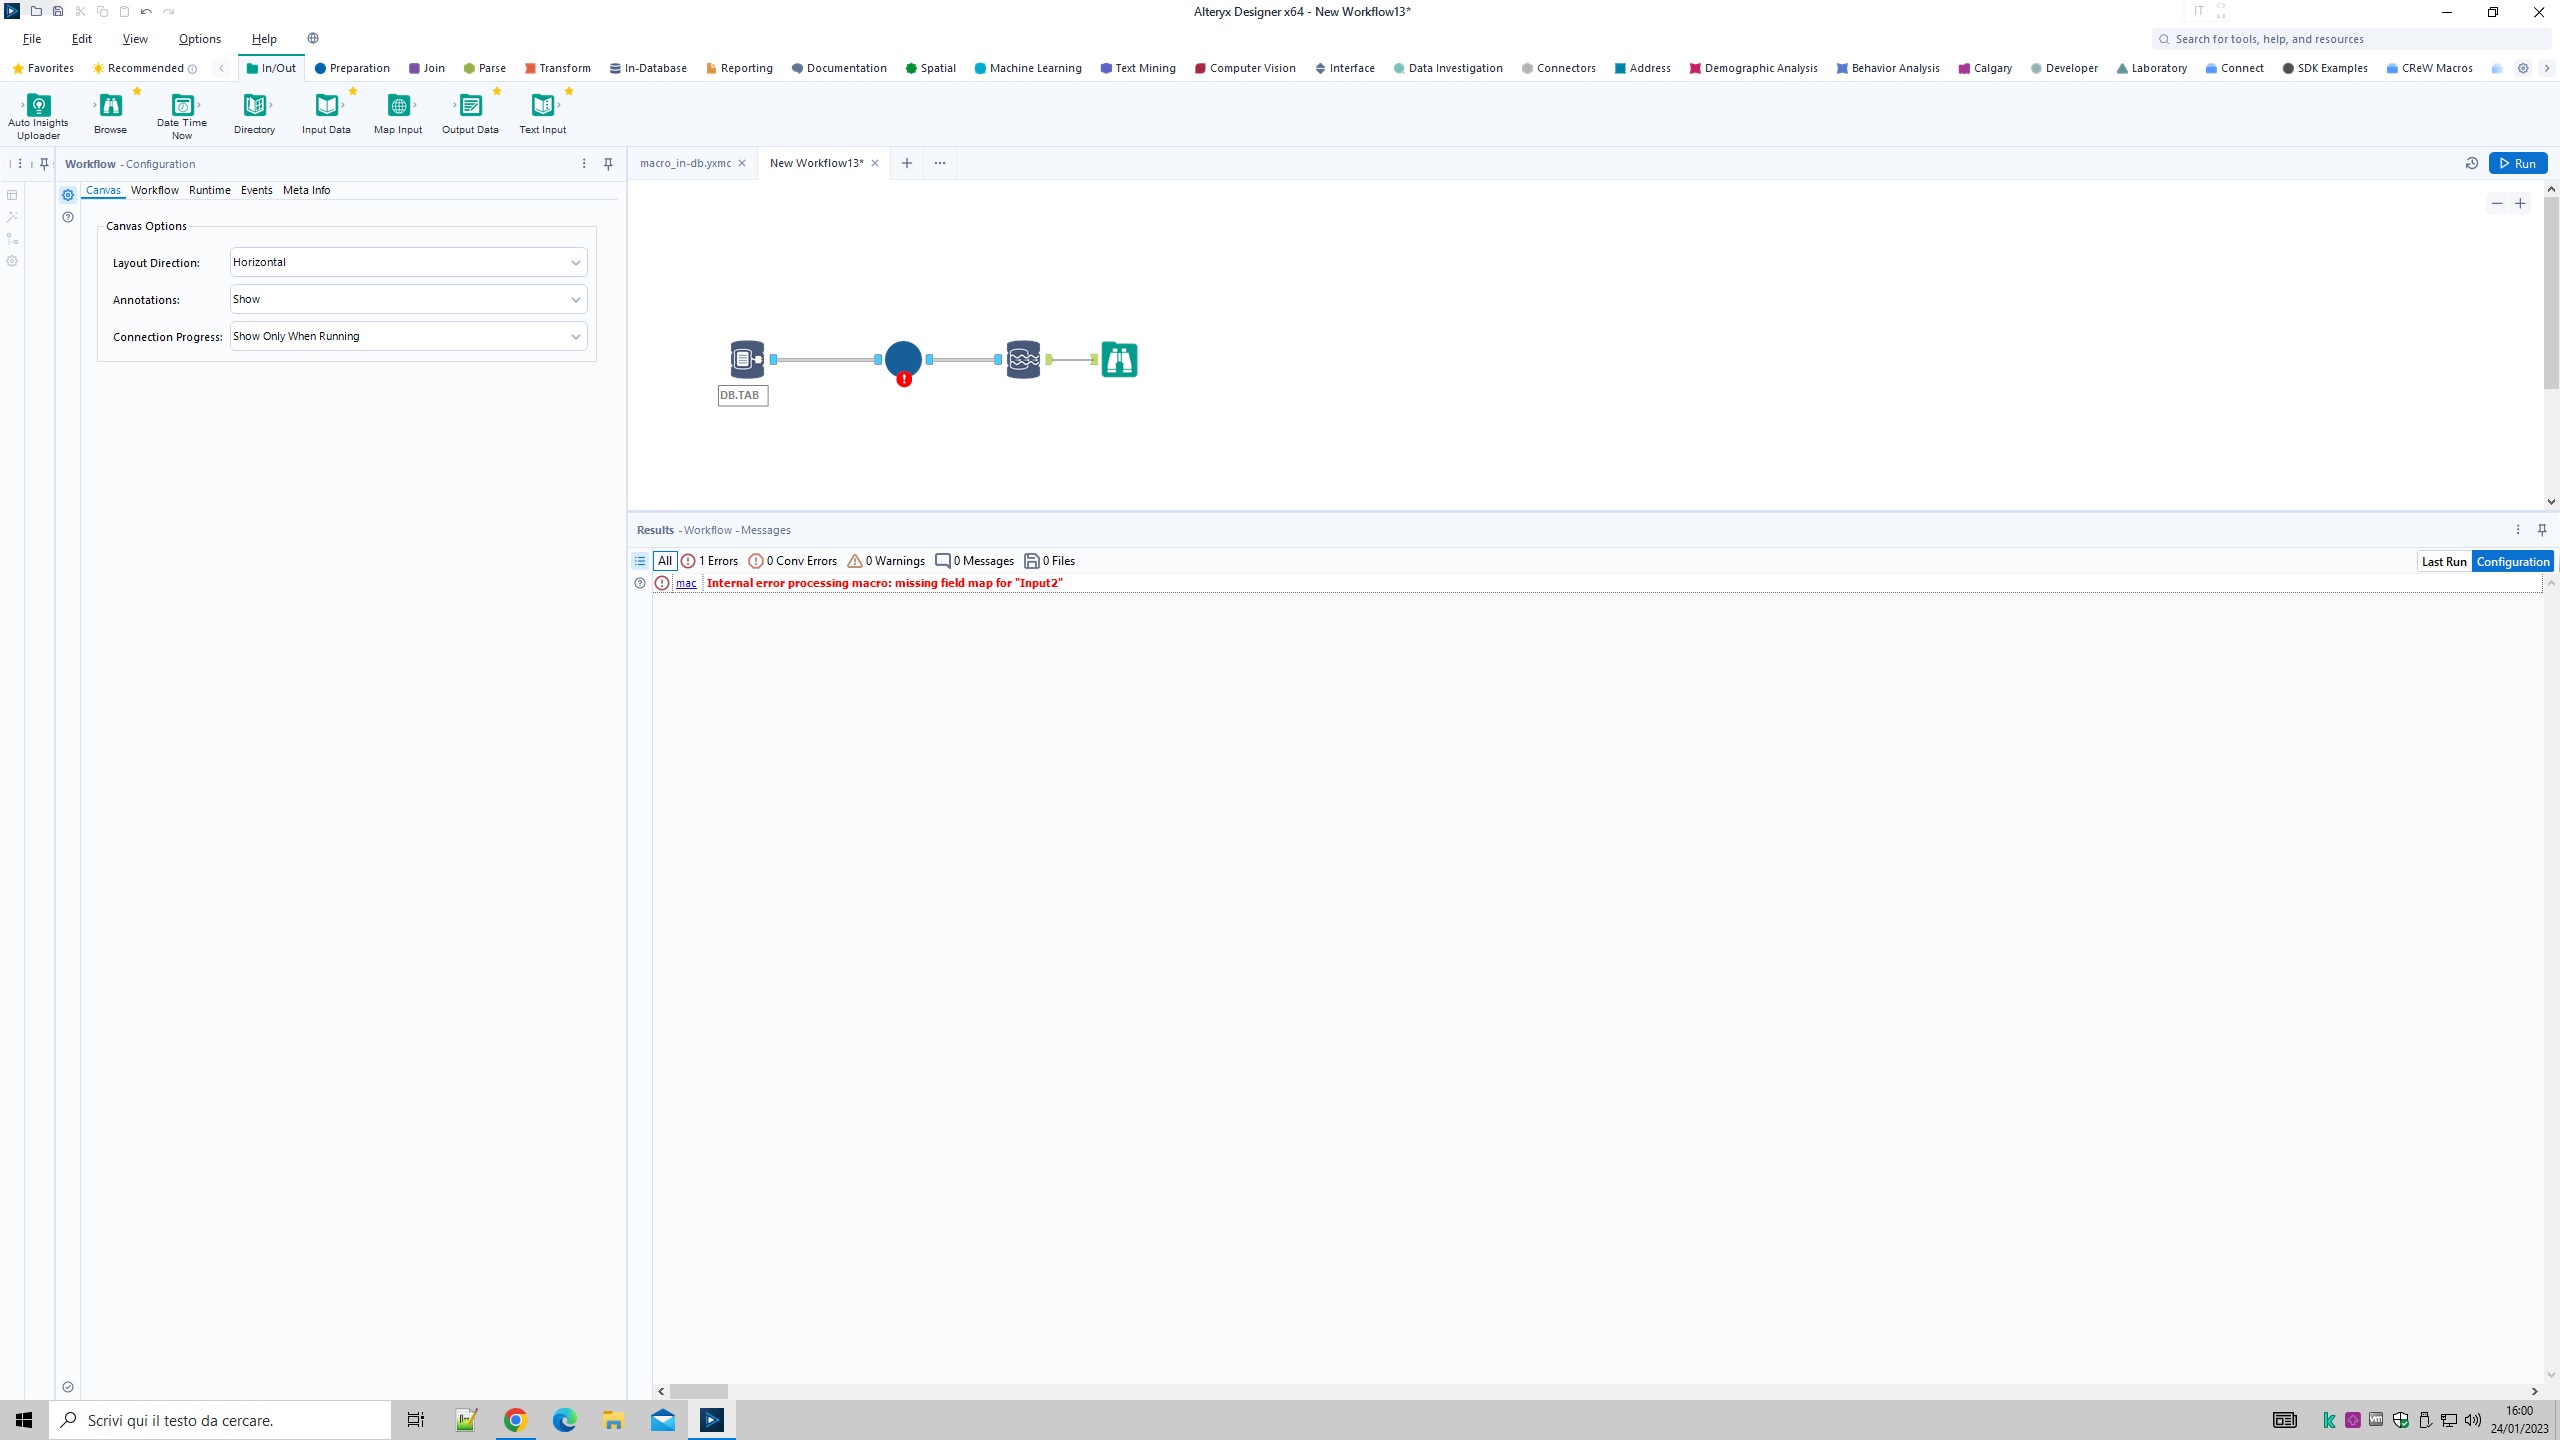Open the Layout Direction dropdown
Screen dimensions: 2560x1440
[x=408, y=262]
